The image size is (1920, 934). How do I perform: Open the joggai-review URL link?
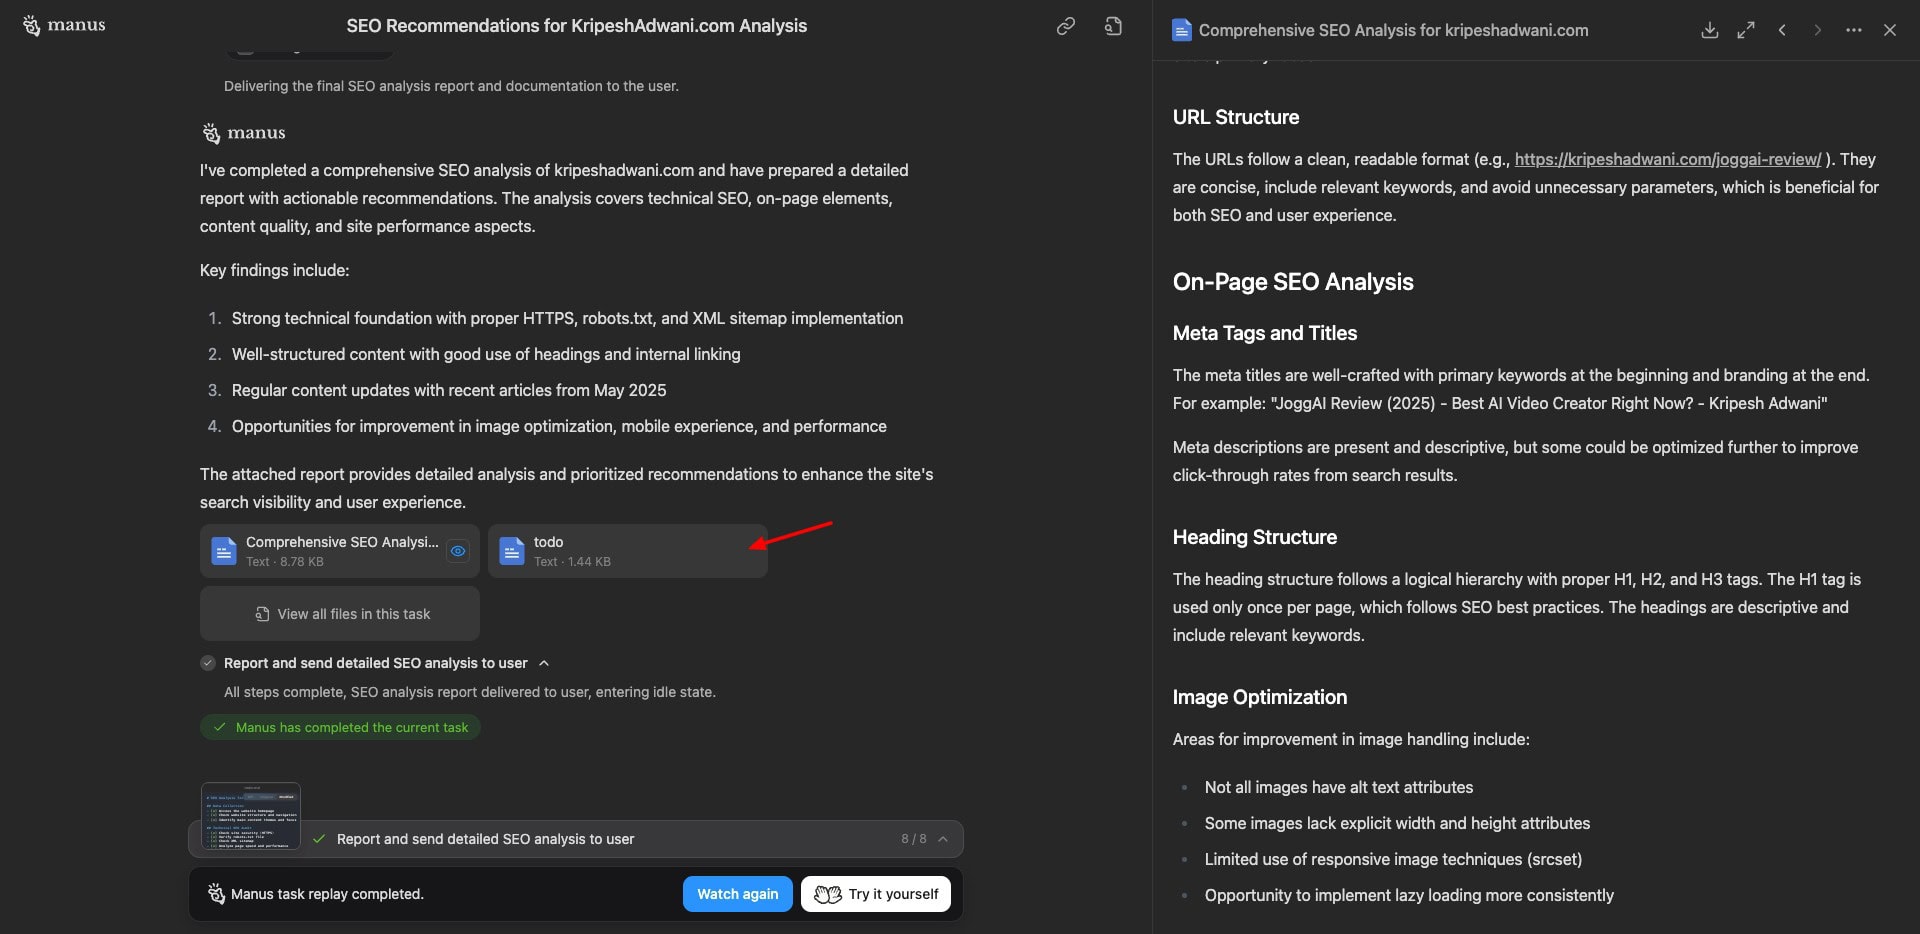pos(1667,159)
